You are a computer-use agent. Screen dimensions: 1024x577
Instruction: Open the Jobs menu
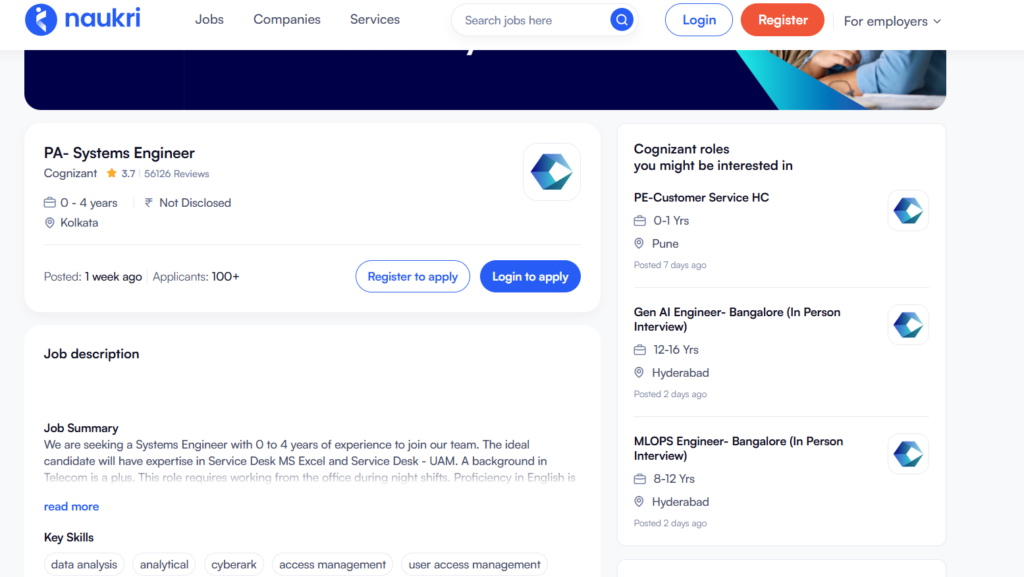[x=209, y=20]
